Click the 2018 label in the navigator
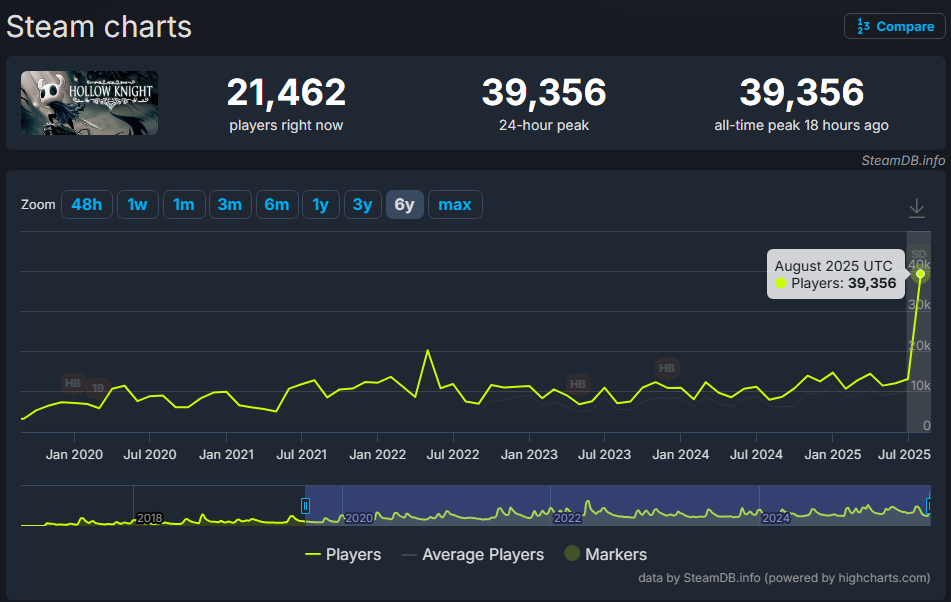 pos(149,518)
